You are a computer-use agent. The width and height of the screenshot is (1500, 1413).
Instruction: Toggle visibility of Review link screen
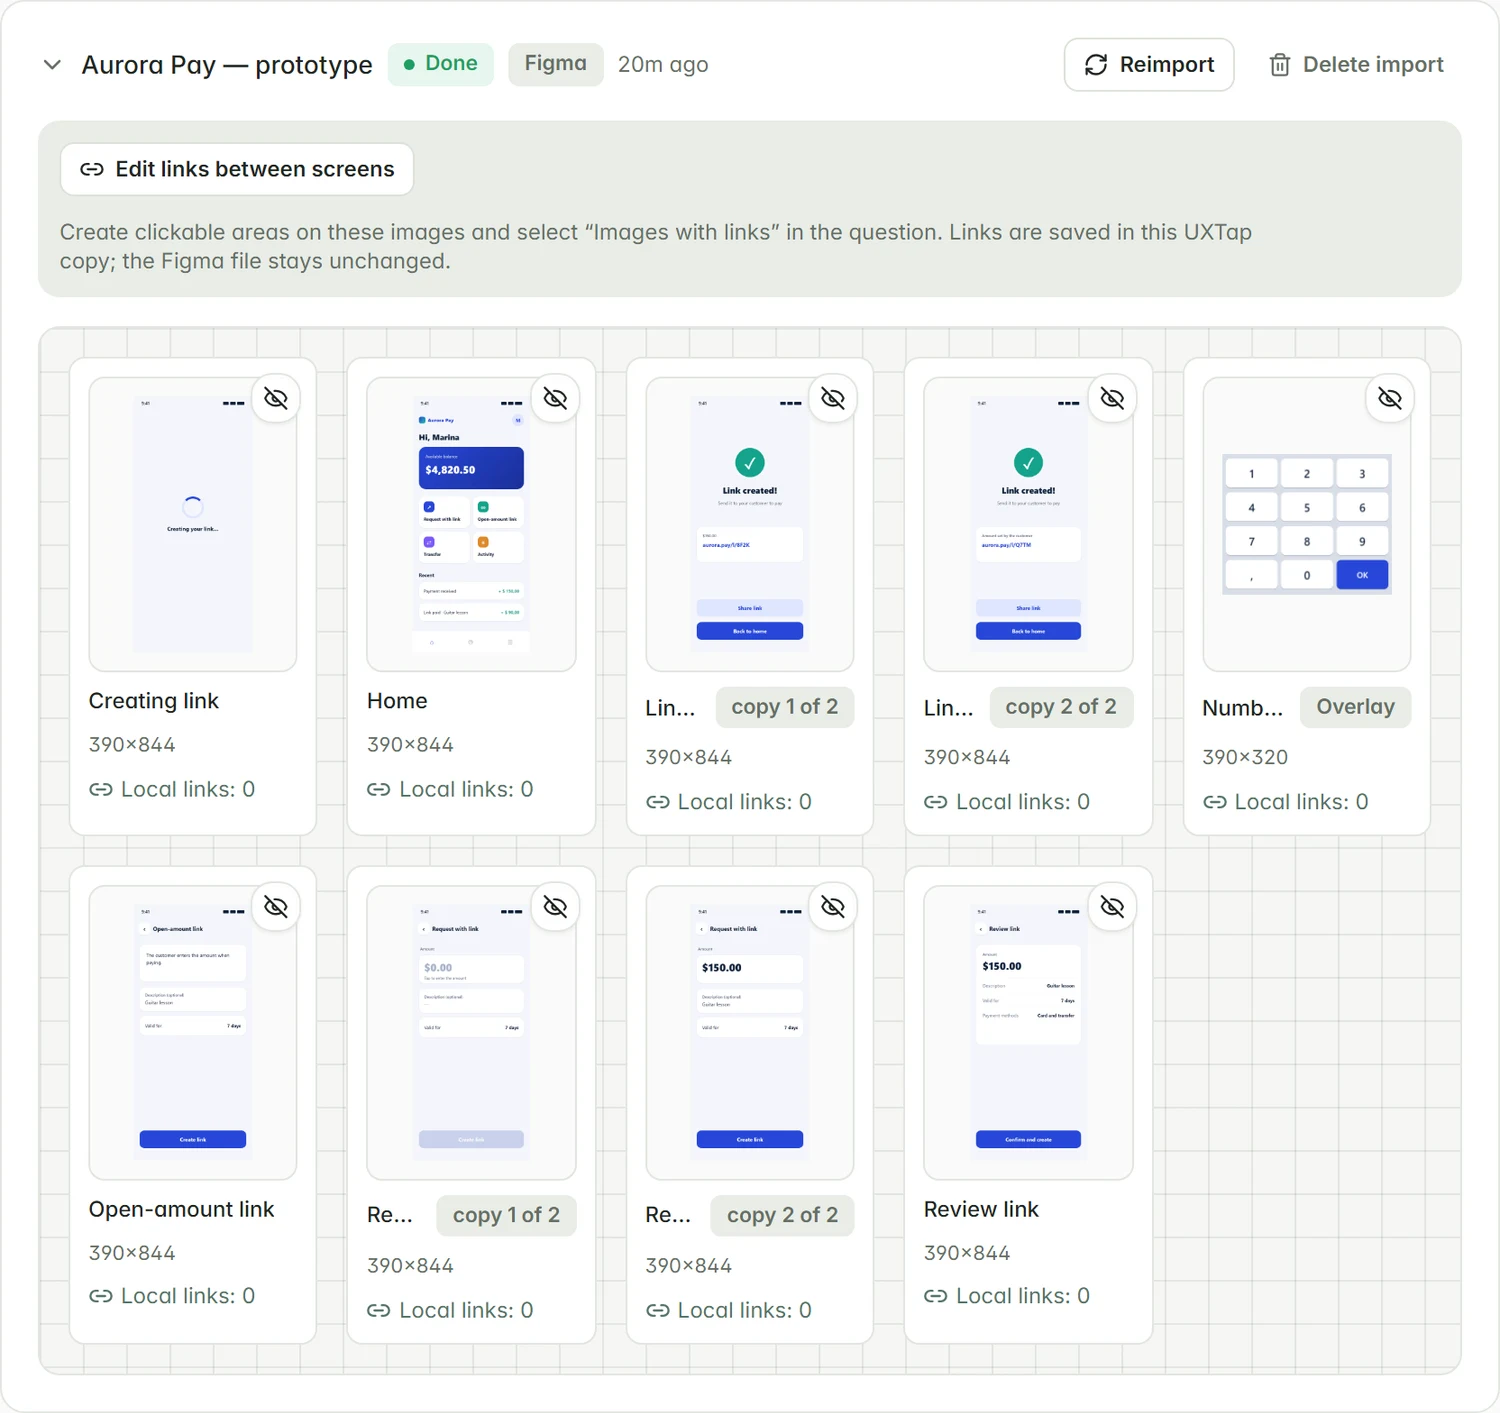click(1112, 907)
